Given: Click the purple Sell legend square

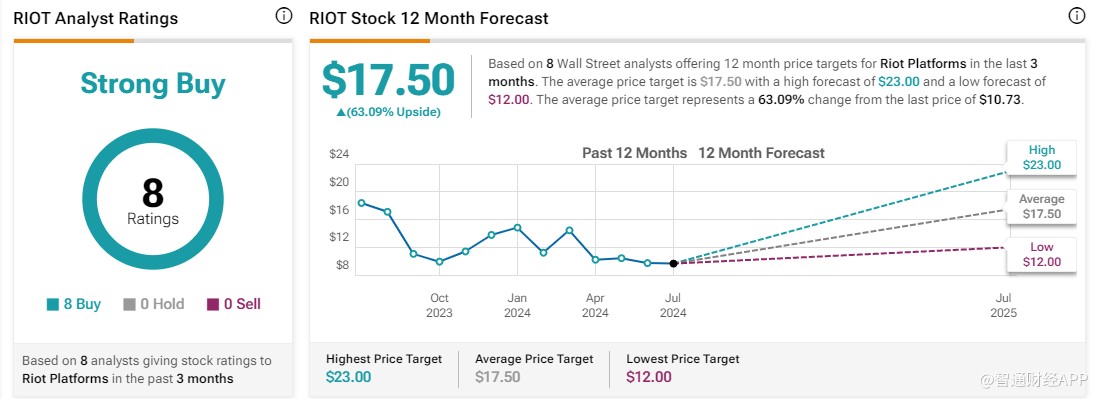Looking at the screenshot, I should coord(213,304).
